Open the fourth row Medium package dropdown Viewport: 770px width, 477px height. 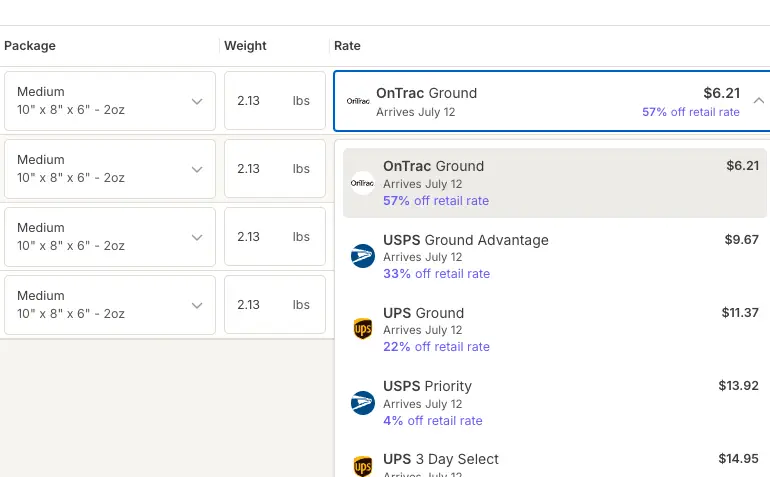[x=110, y=305]
